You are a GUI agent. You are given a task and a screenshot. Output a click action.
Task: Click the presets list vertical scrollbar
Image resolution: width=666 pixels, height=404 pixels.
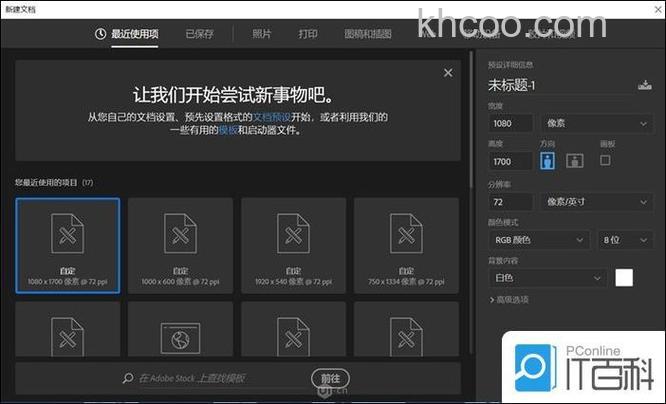point(471,120)
